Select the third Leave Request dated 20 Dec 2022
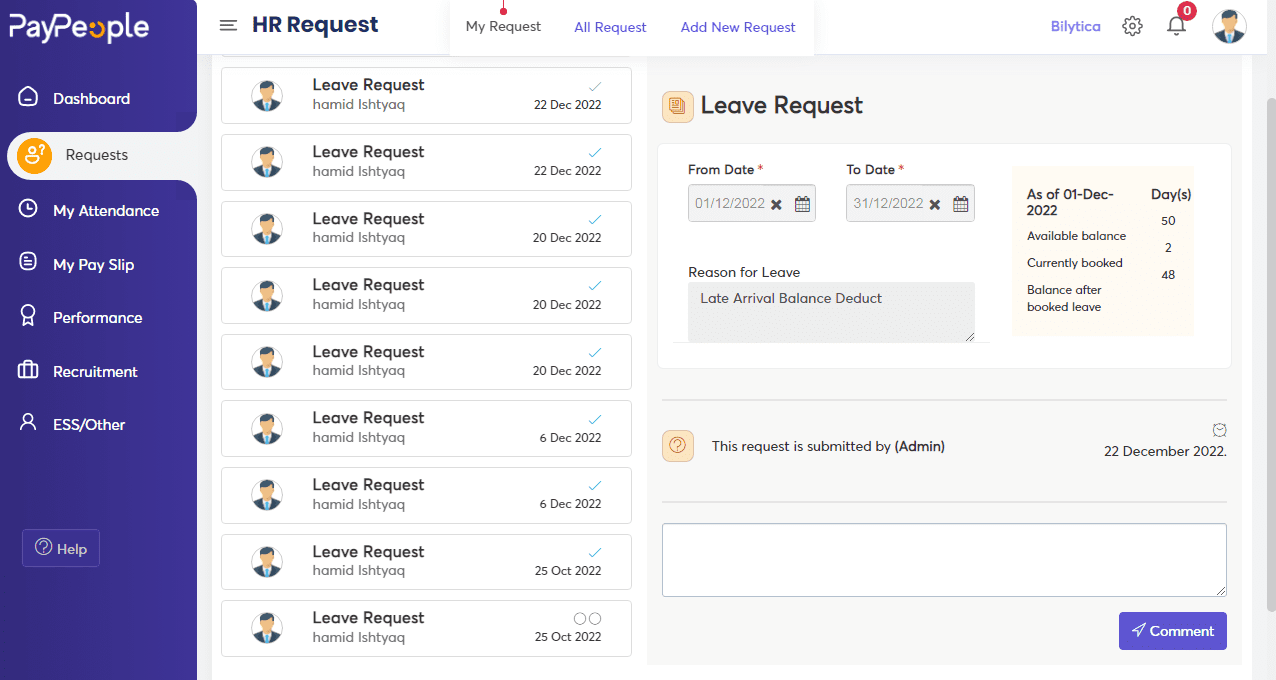The image size is (1276, 680). click(426, 362)
